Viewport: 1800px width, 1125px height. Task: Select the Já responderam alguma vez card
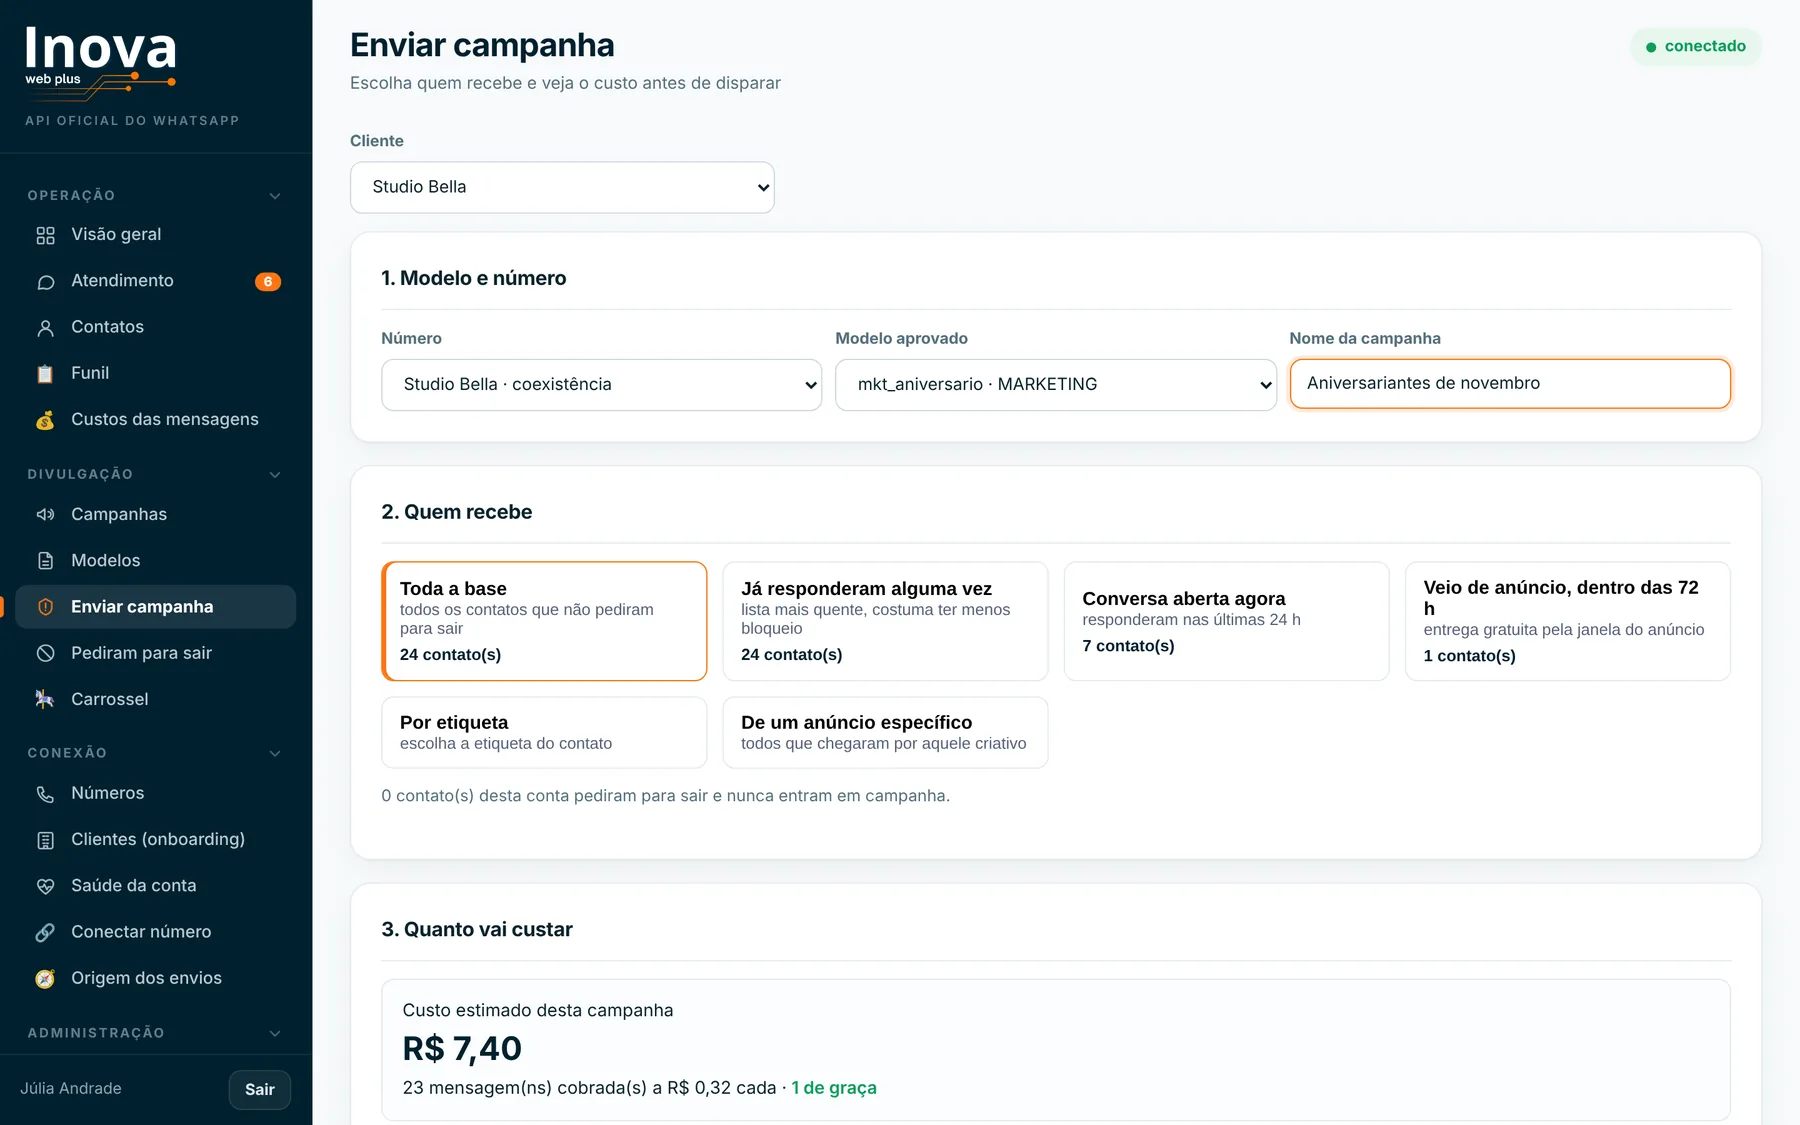pyautogui.click(x=885, y=621)
